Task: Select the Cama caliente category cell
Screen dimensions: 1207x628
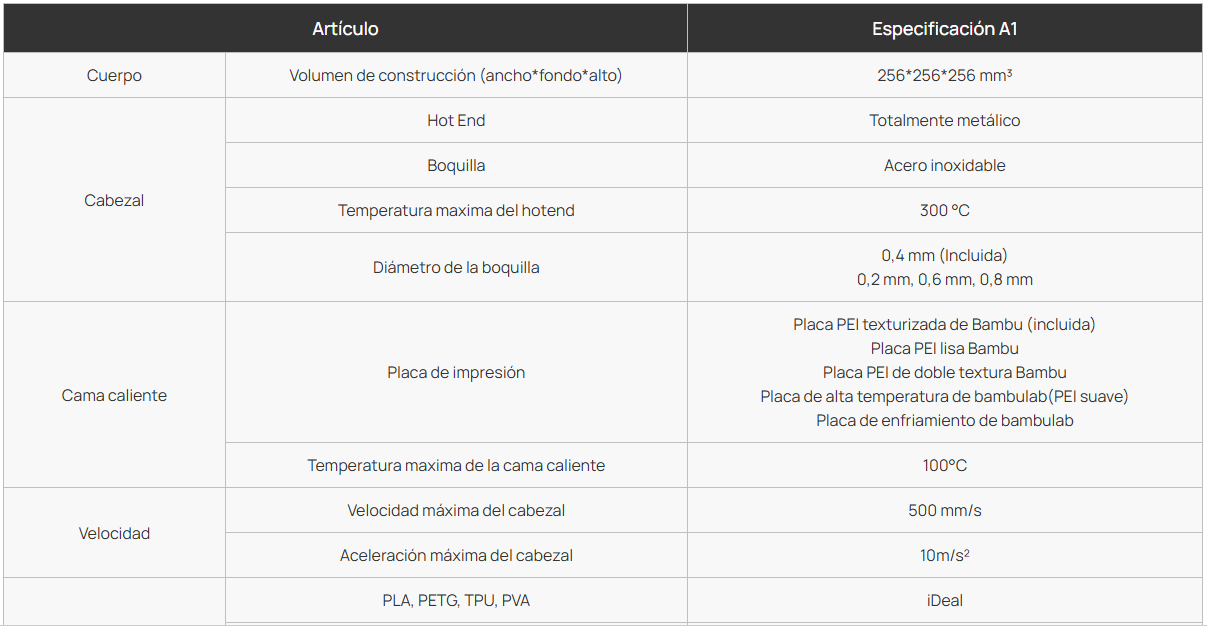Action: [x=114, y=395]
